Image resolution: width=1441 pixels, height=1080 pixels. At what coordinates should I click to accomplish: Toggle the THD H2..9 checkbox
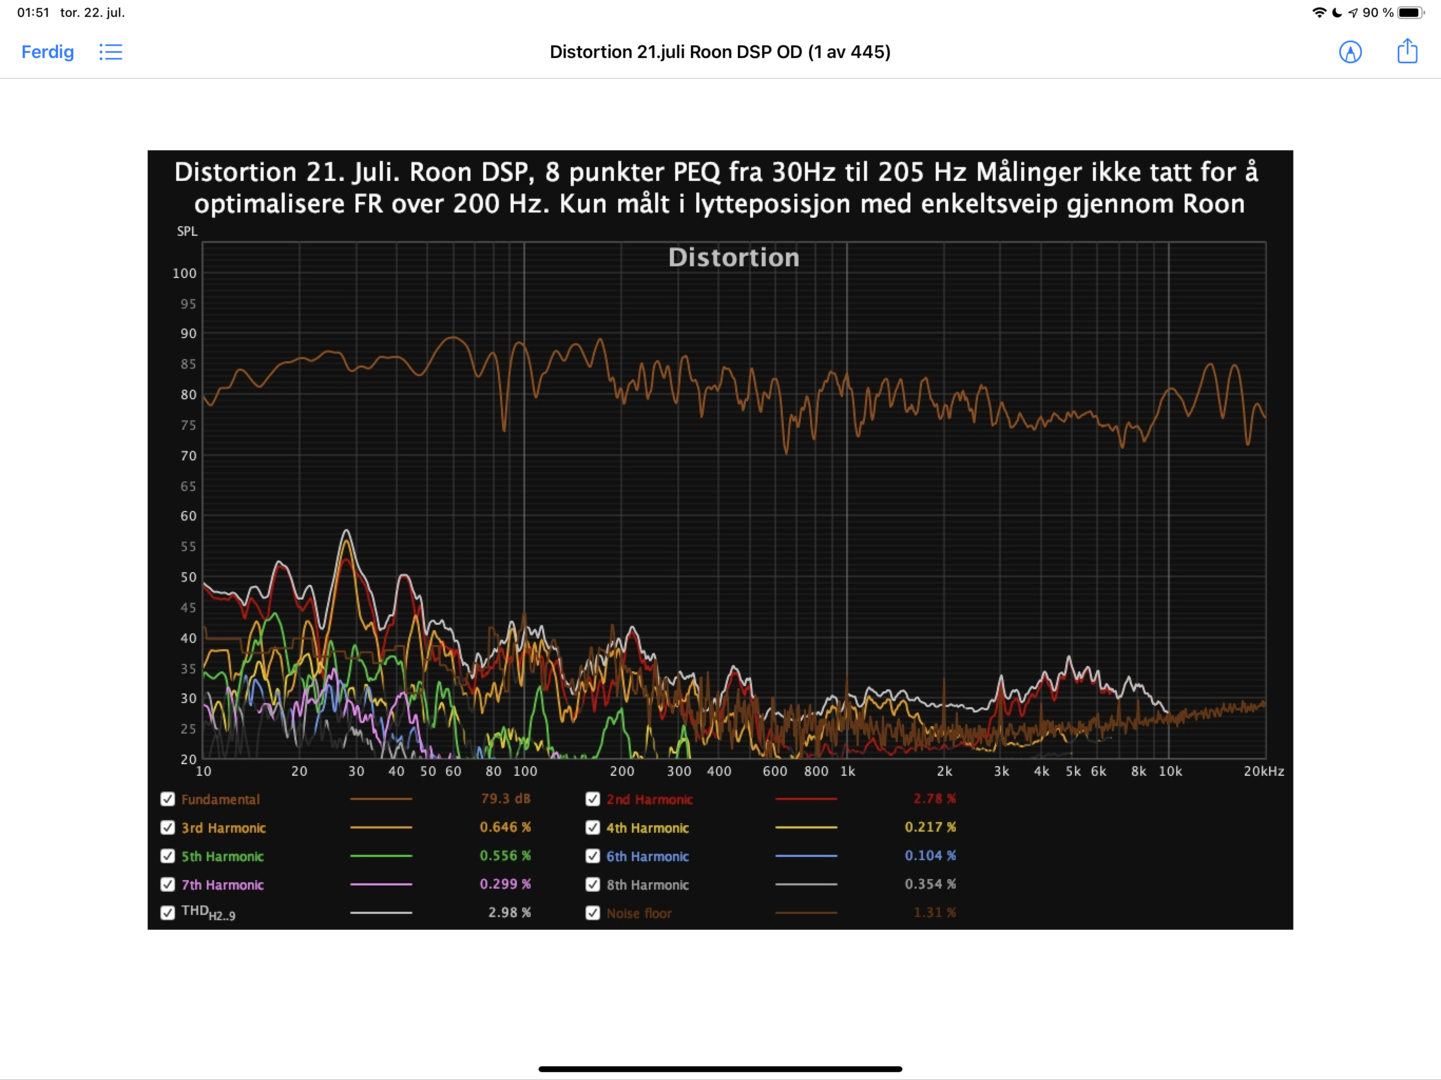tap(168, 913)
